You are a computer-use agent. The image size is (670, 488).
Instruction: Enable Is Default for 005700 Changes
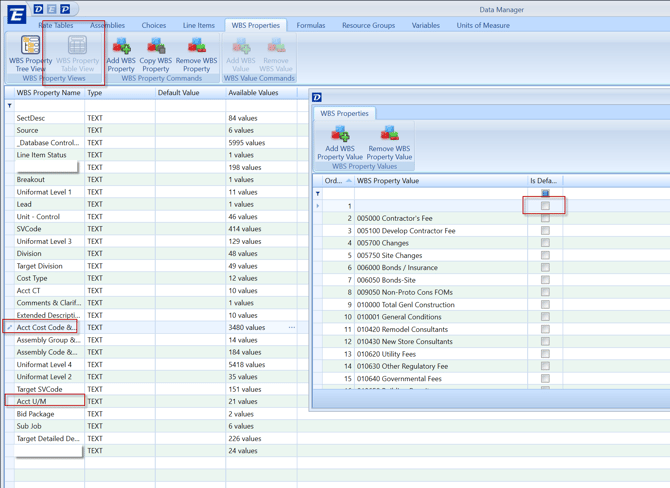(x=545, y=243)
